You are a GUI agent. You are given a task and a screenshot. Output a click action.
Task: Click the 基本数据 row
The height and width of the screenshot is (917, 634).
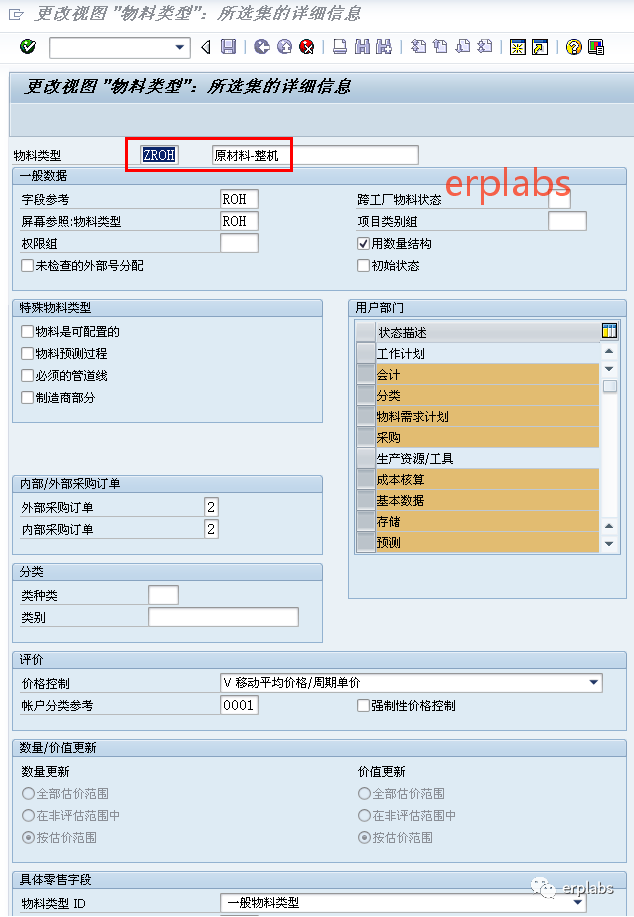point(487,500)
